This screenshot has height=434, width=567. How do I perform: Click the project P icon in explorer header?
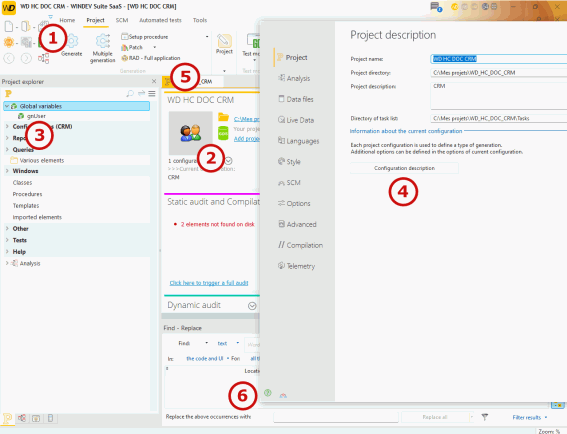click(8, 94)
